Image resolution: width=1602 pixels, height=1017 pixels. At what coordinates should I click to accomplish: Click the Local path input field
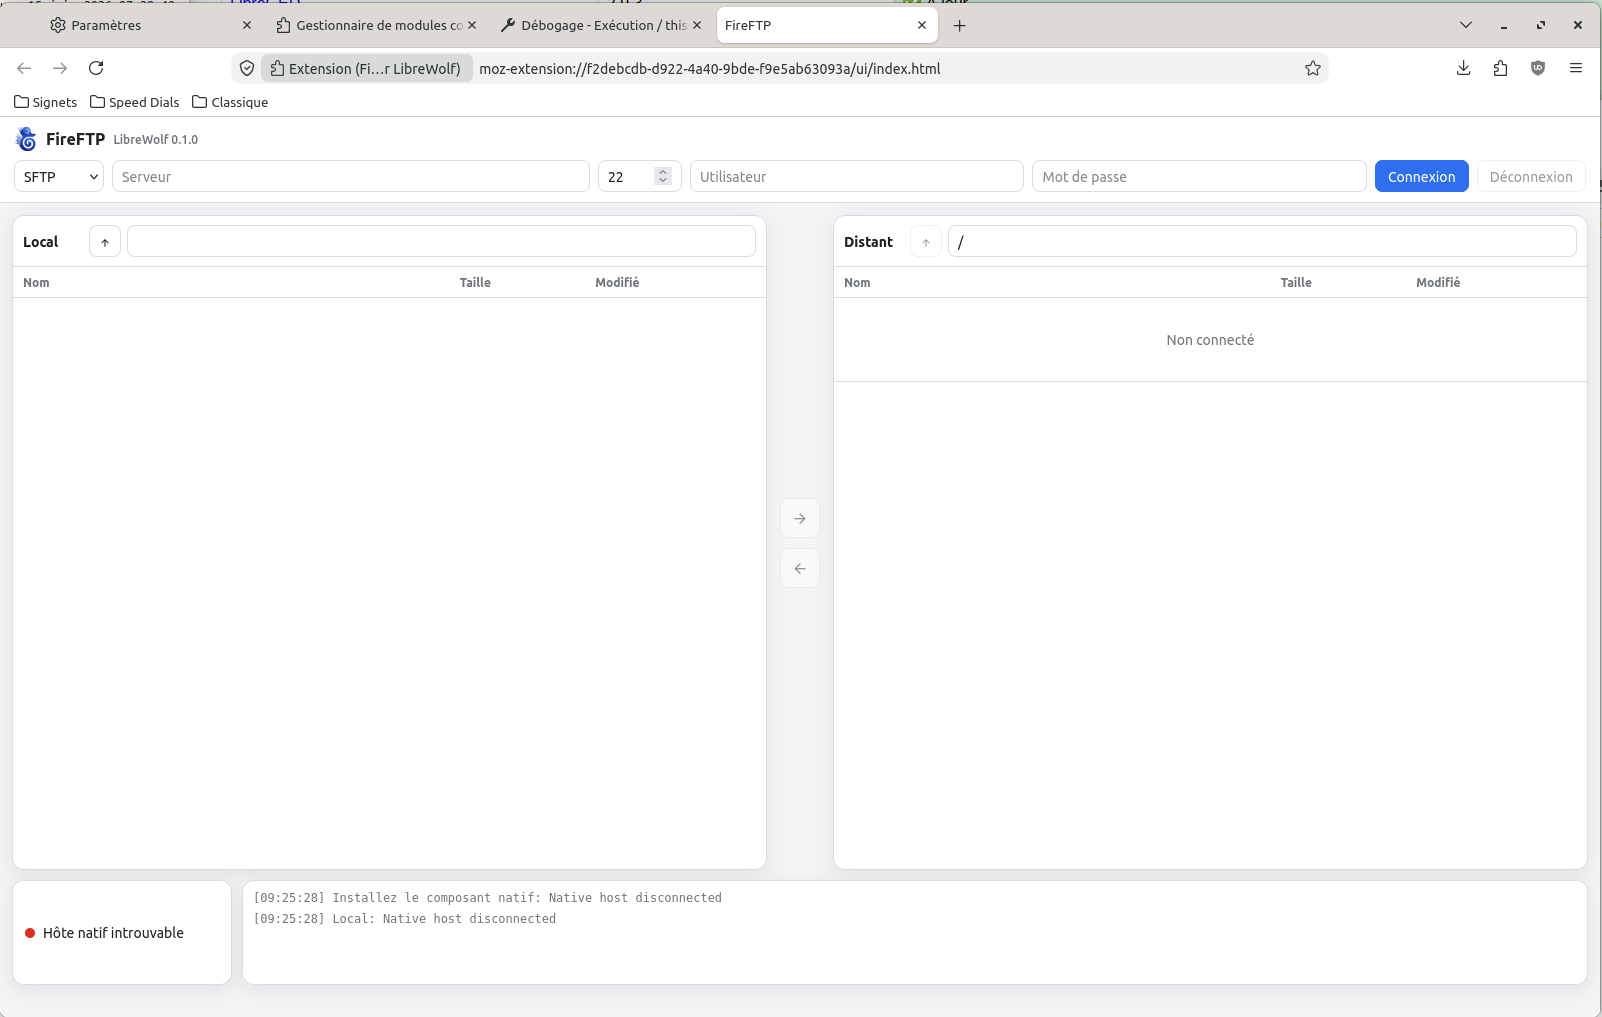[x=441, y=241]
